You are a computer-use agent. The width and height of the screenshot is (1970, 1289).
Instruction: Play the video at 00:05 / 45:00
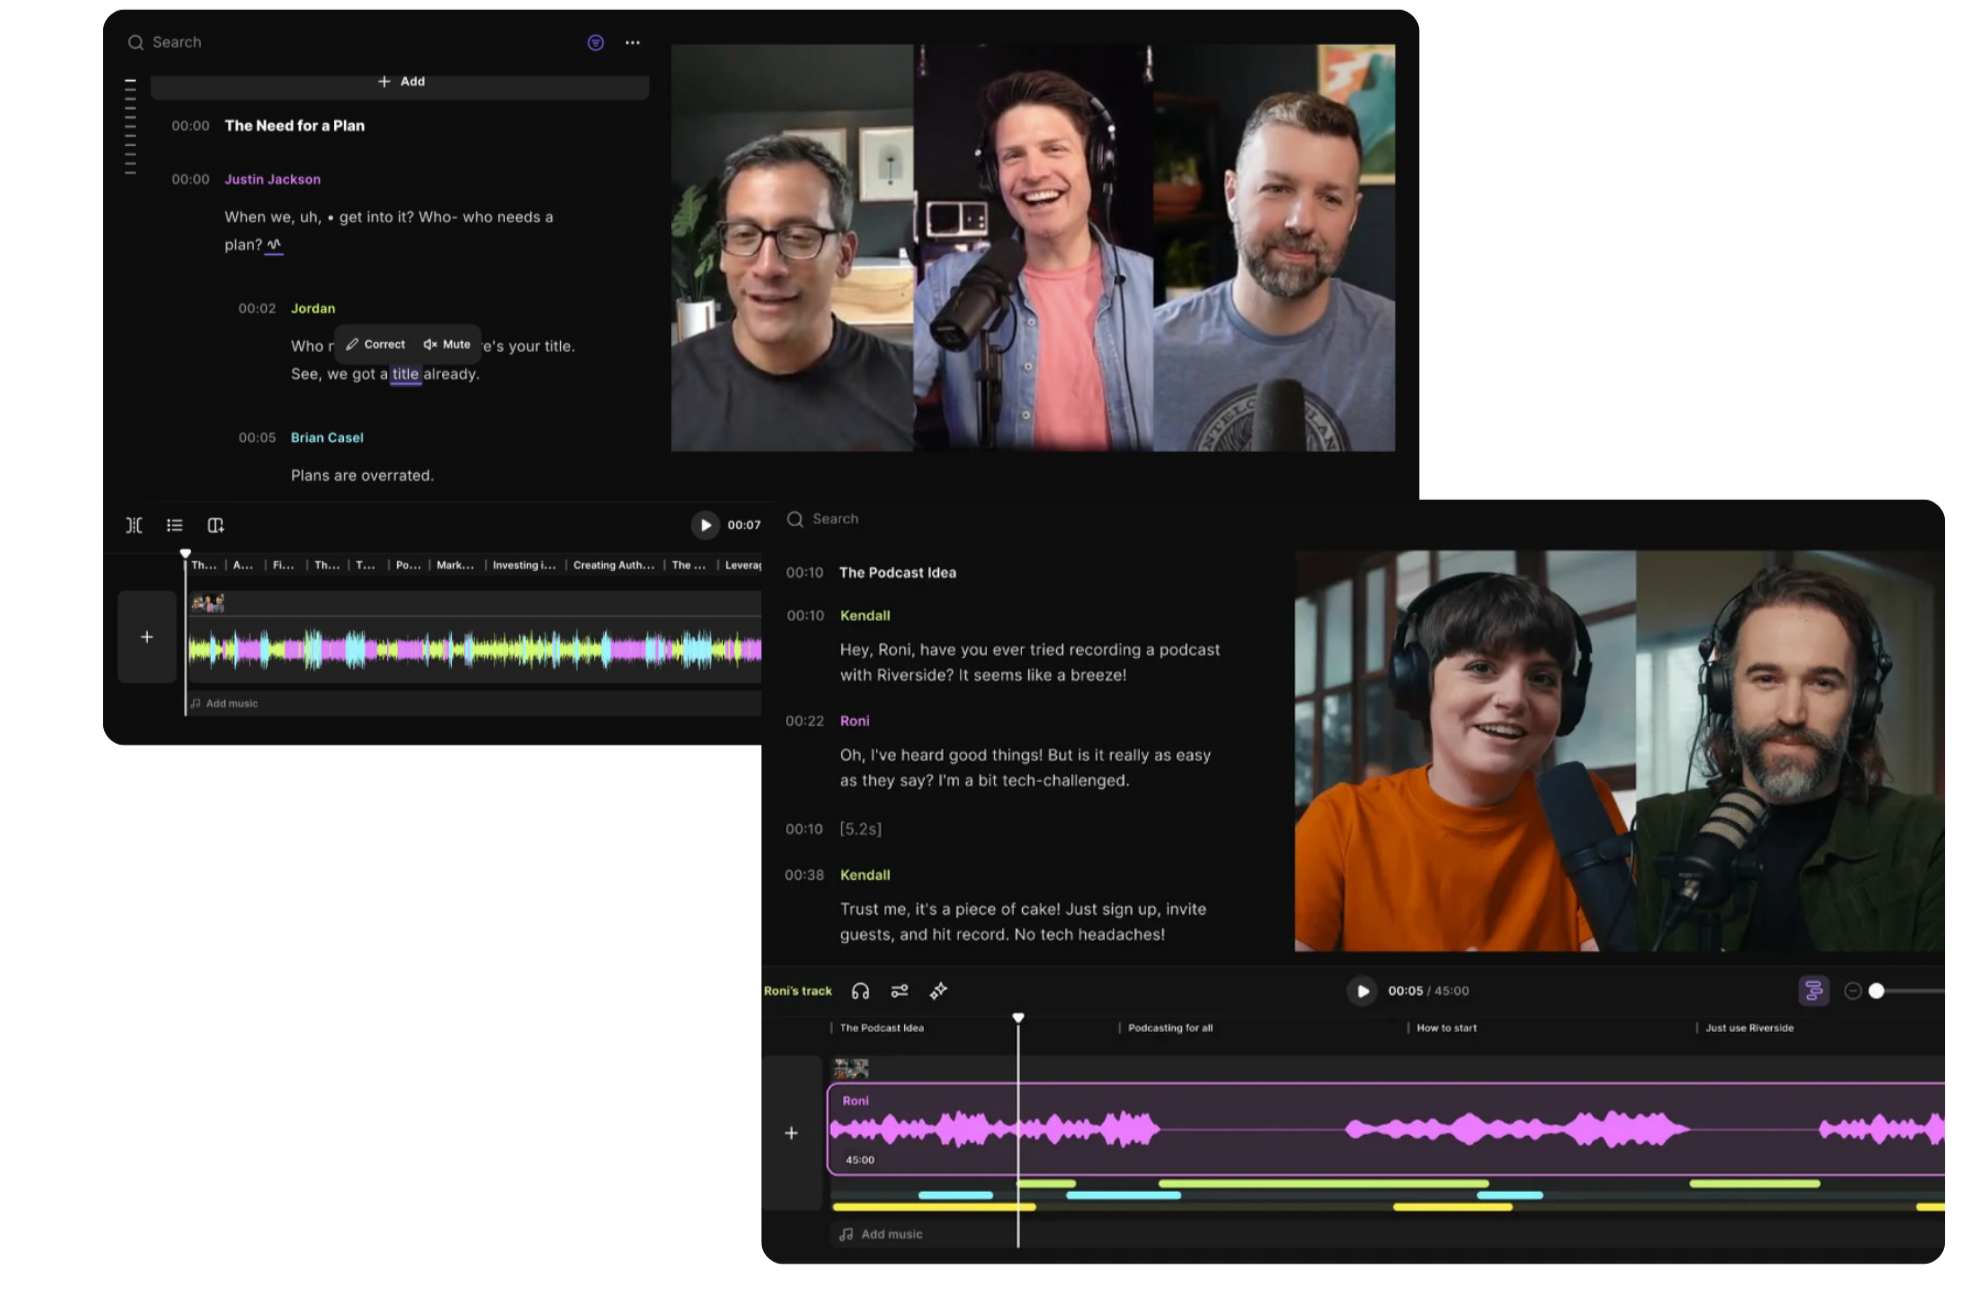(x=1362, y=991)
